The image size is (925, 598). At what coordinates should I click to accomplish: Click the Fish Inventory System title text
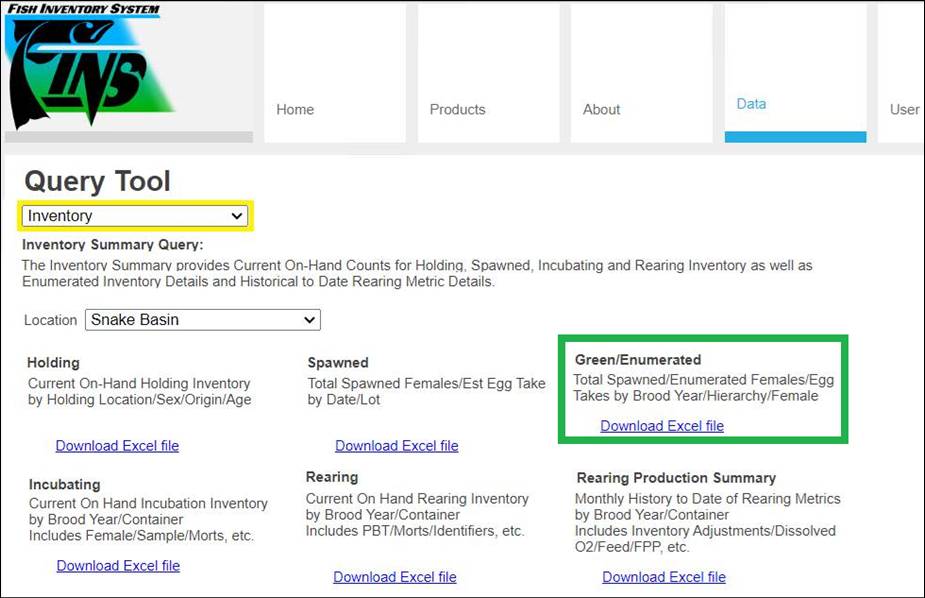(x=82, y=10)
